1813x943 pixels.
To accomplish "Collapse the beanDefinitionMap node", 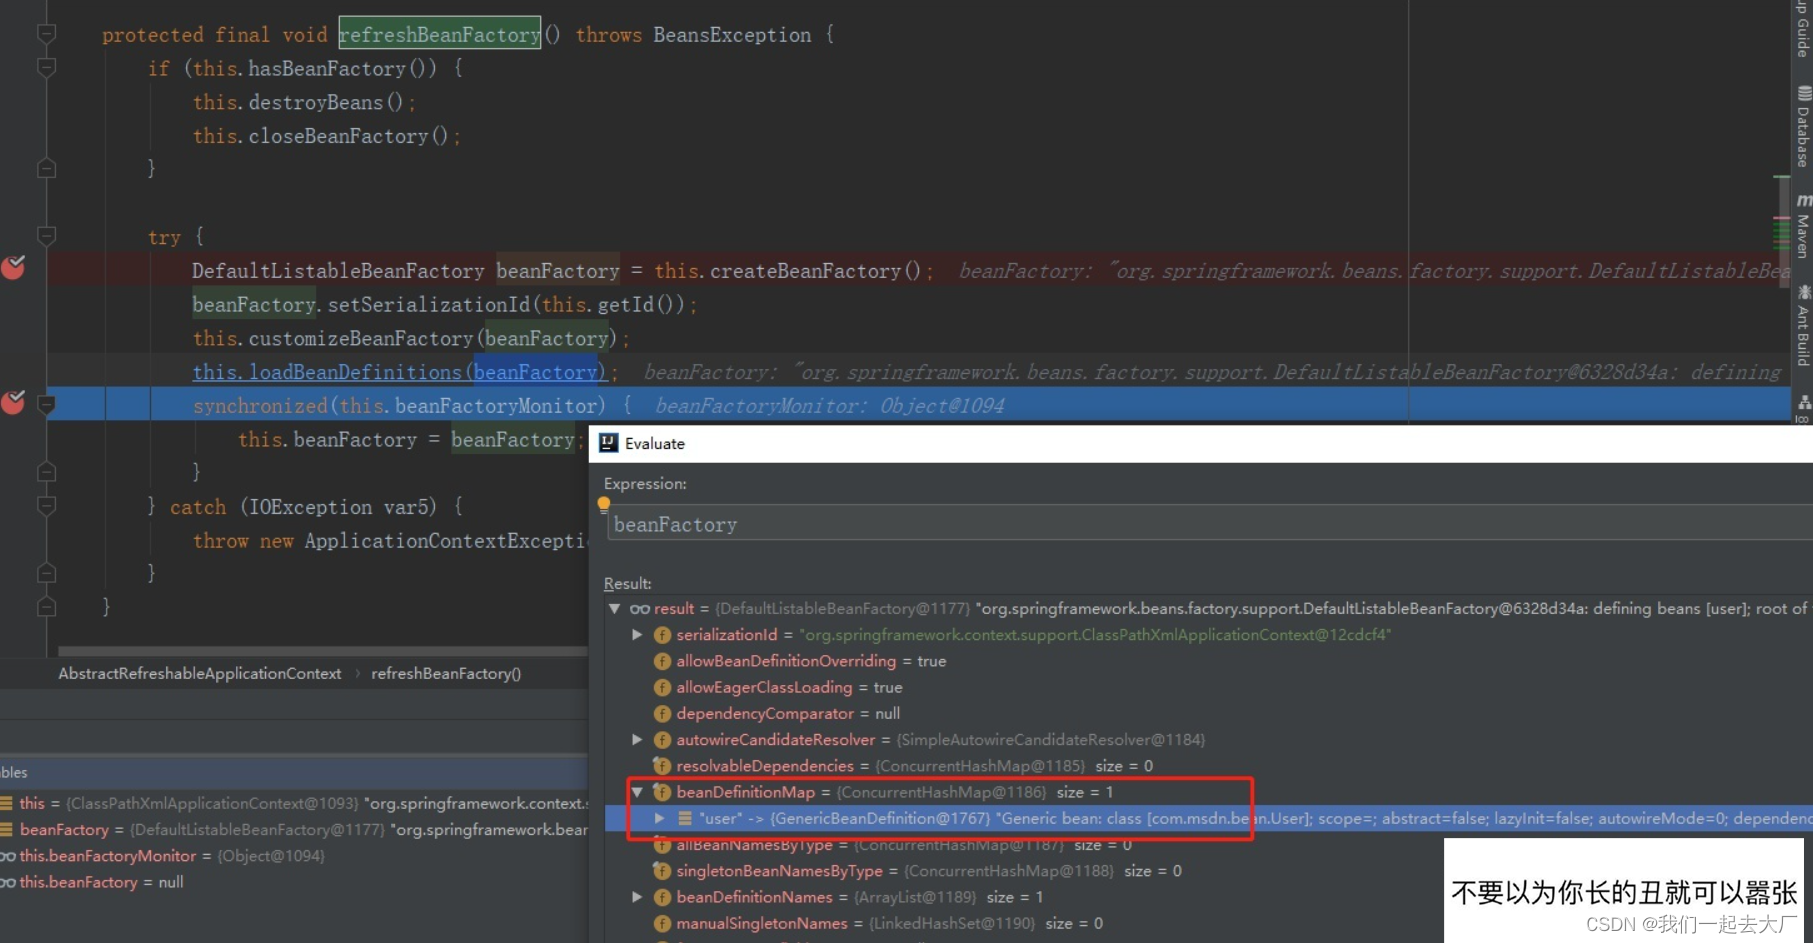I will tap(637, 791).
